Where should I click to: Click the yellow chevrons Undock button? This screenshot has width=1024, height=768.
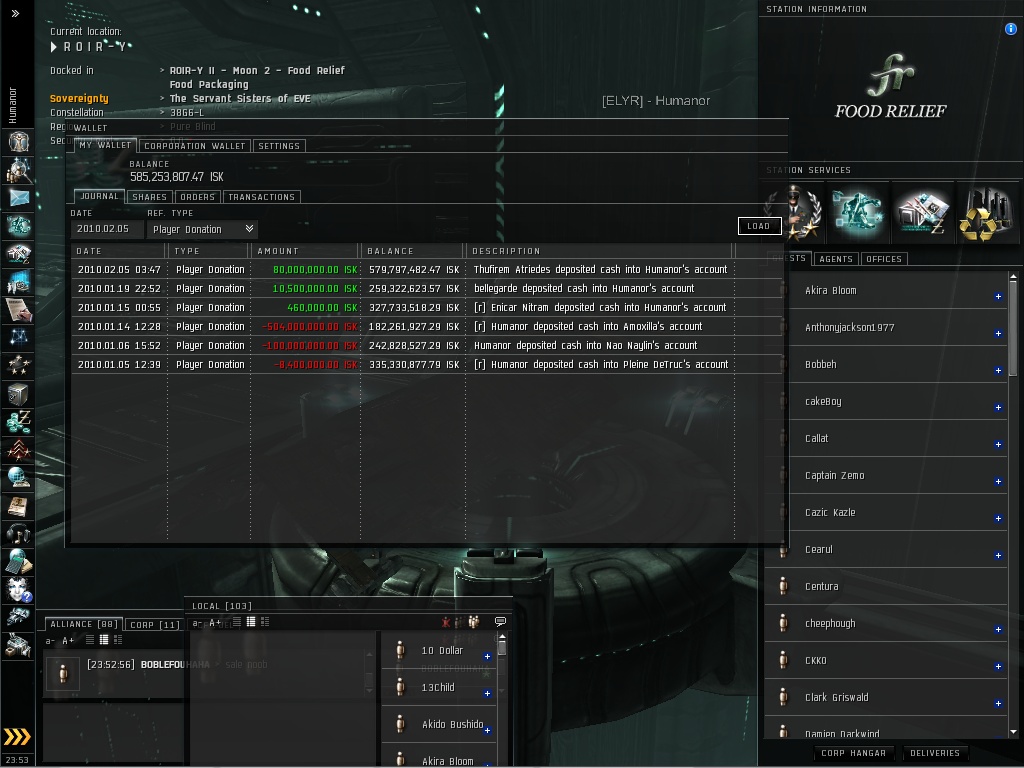pyautogui.click(x=17, y=737)
